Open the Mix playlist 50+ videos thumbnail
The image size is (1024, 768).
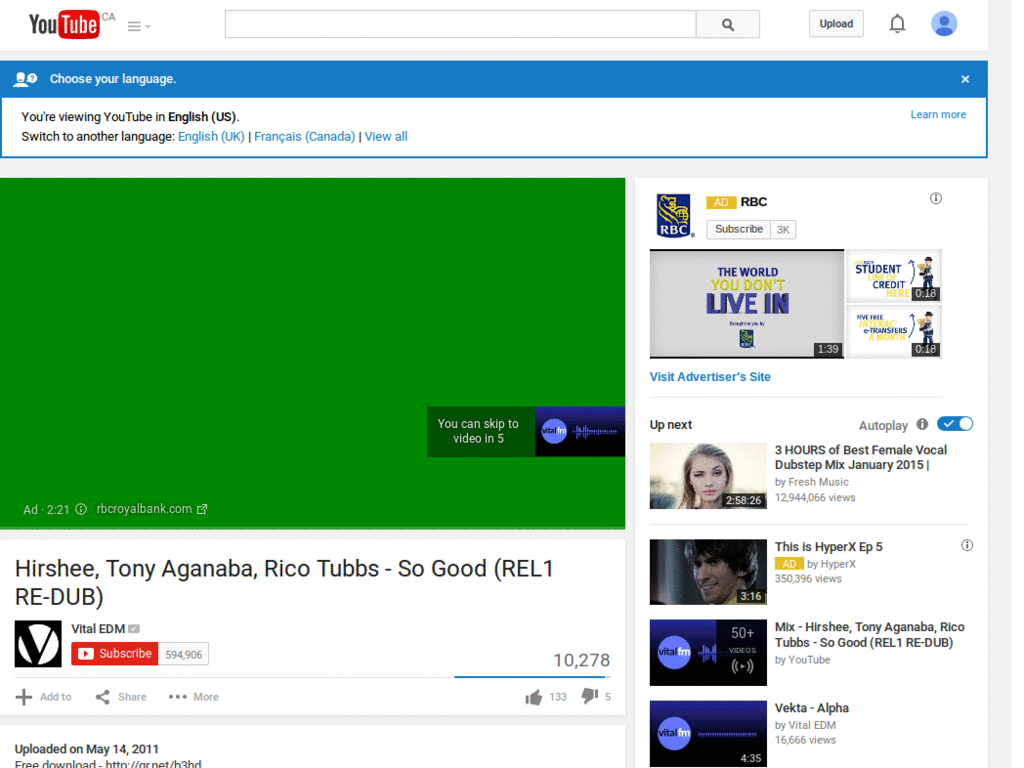pos(708,652)
